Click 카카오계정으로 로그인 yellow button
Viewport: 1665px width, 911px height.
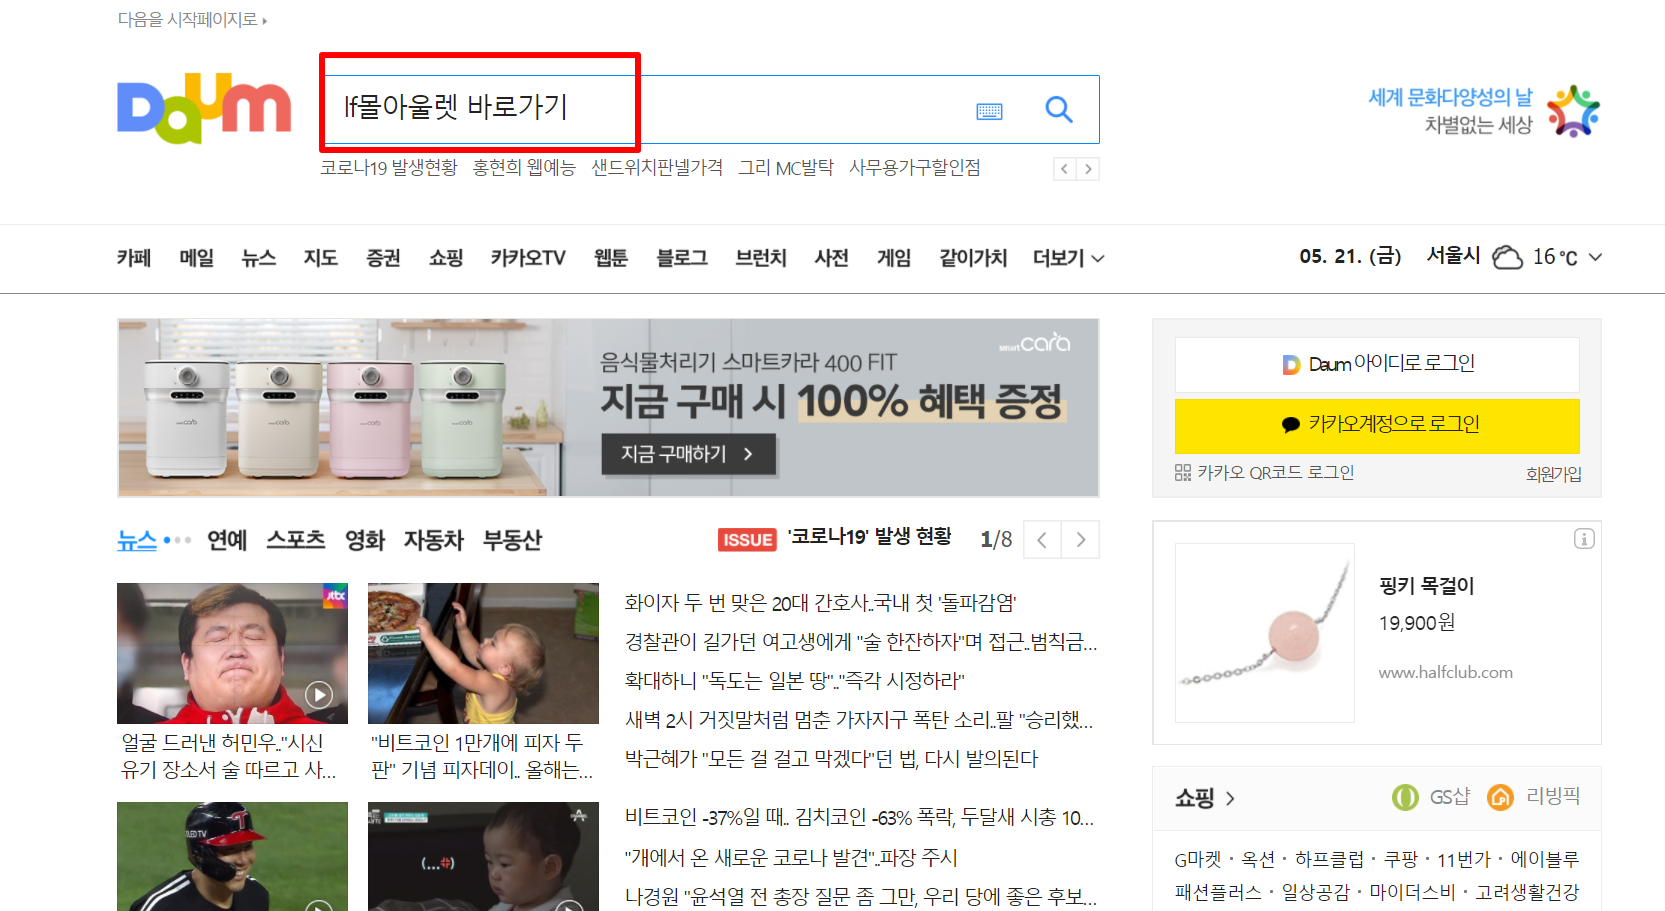[1377, 425]
